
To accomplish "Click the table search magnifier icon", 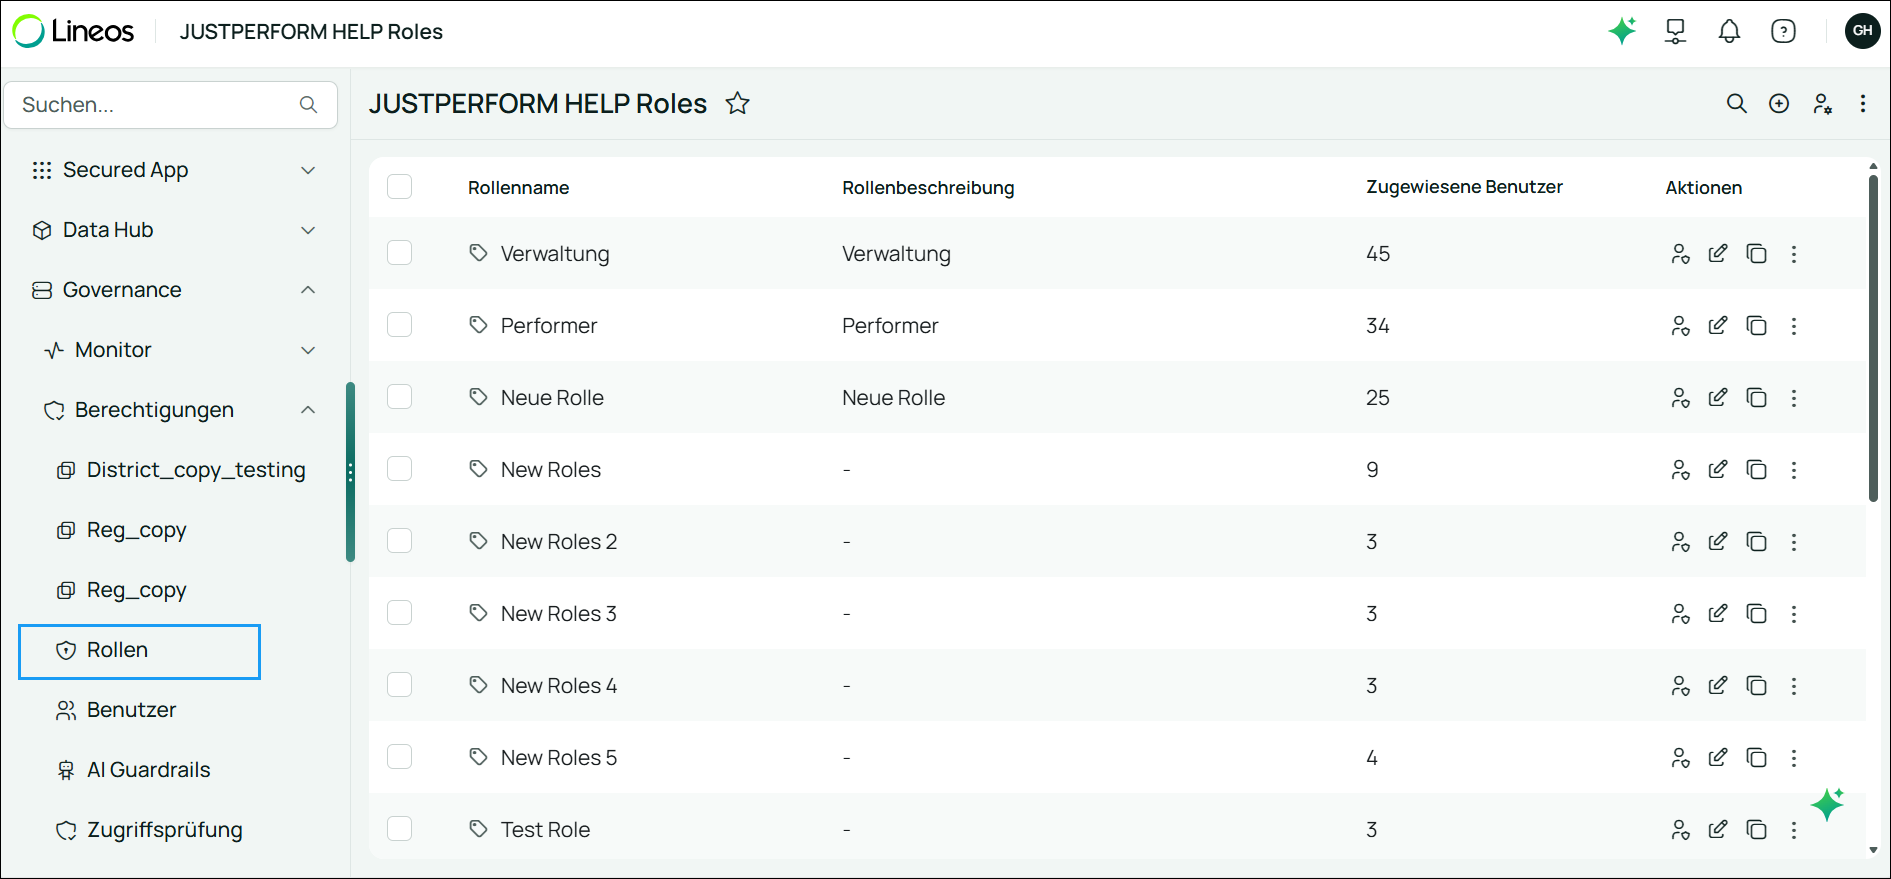I will pyautogui.click(x=1737, y=104).
